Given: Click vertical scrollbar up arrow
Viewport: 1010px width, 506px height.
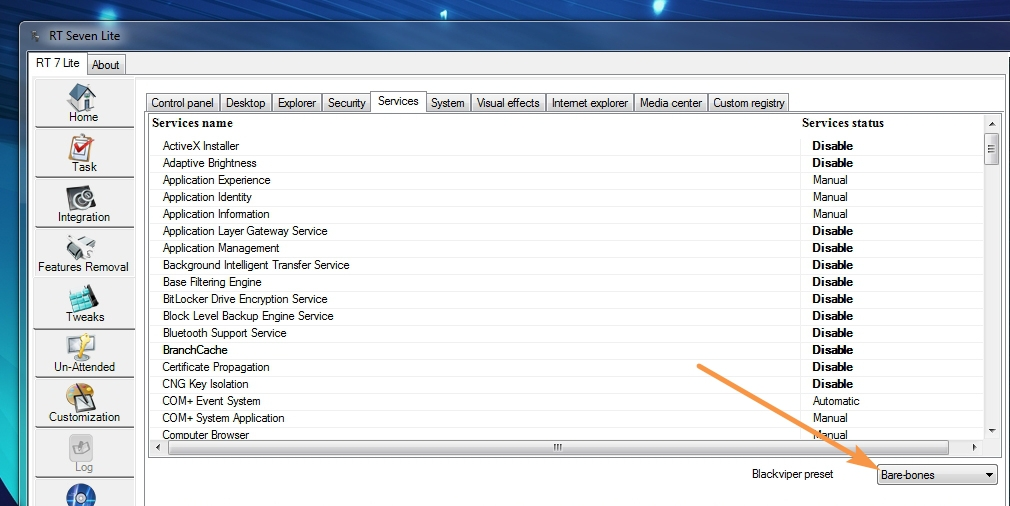Looking at the screenshot, I should pyautogui.click(x=991, y=124).
